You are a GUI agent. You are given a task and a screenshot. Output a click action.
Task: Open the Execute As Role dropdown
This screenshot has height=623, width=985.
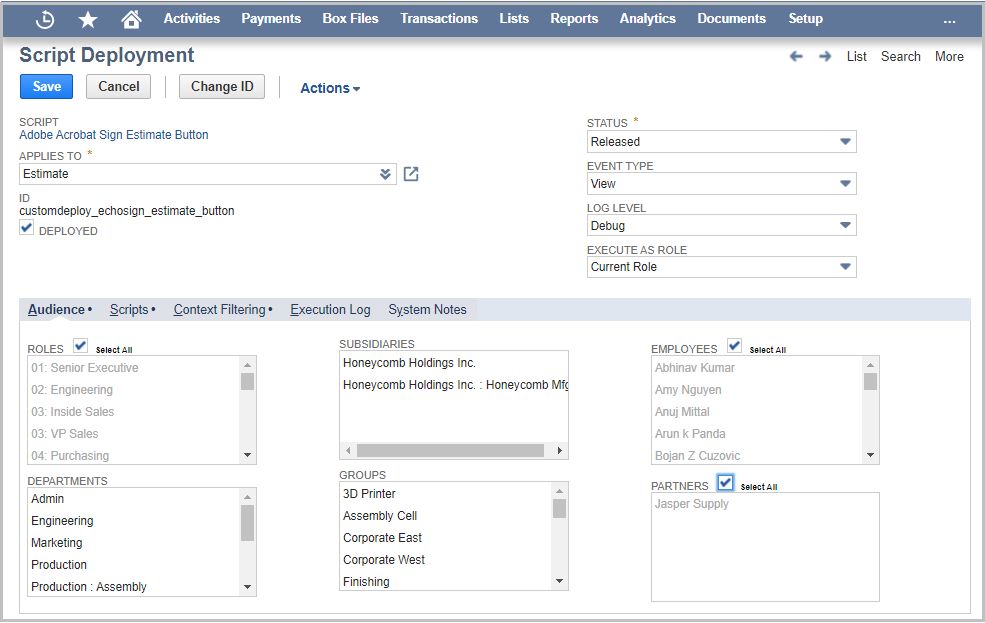pos(721,267)
